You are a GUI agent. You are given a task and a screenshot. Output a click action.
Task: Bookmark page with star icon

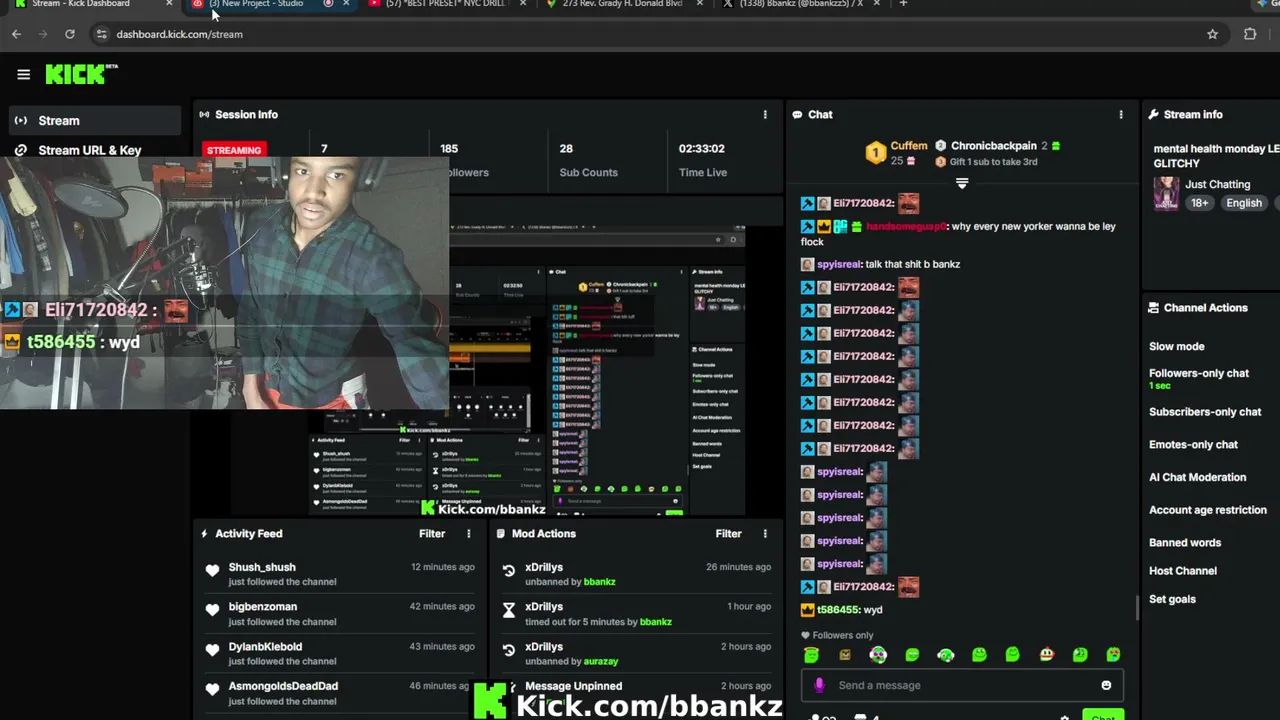[1212, 34]
